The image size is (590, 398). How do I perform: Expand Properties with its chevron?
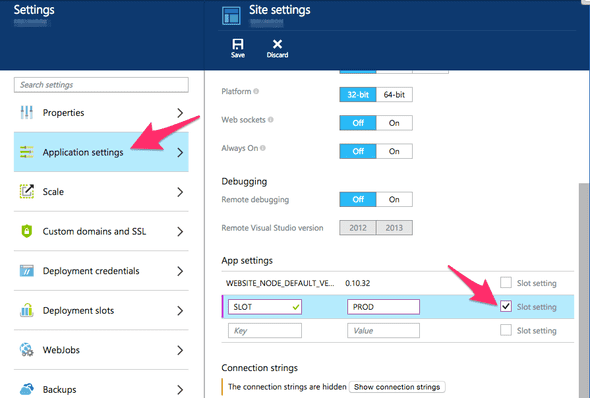click(x=180, y=112)
